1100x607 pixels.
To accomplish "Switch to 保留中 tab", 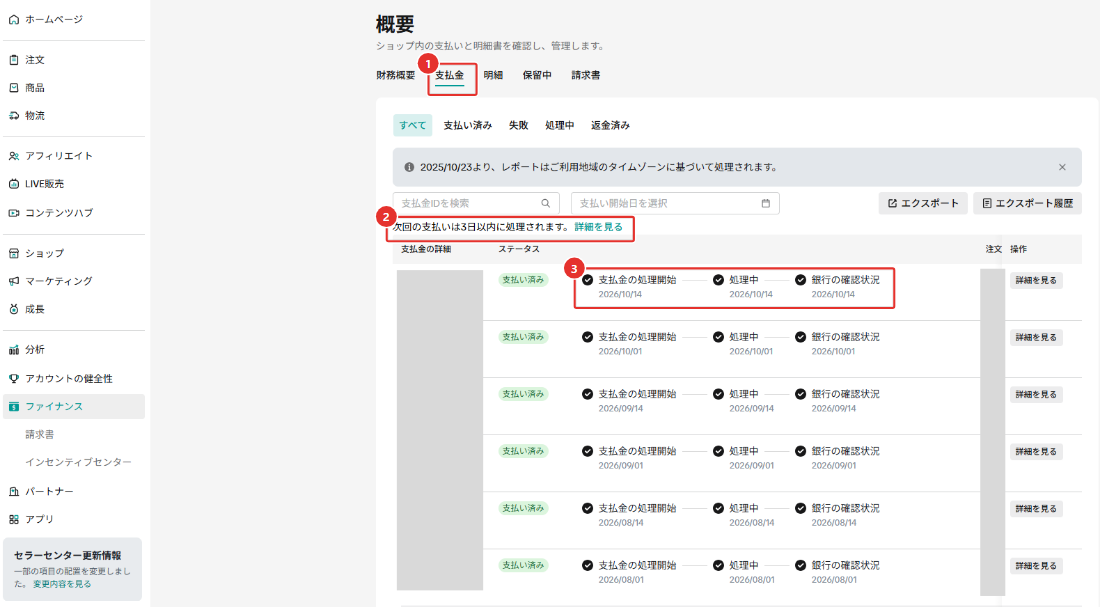I will click(x=537, y=75).
